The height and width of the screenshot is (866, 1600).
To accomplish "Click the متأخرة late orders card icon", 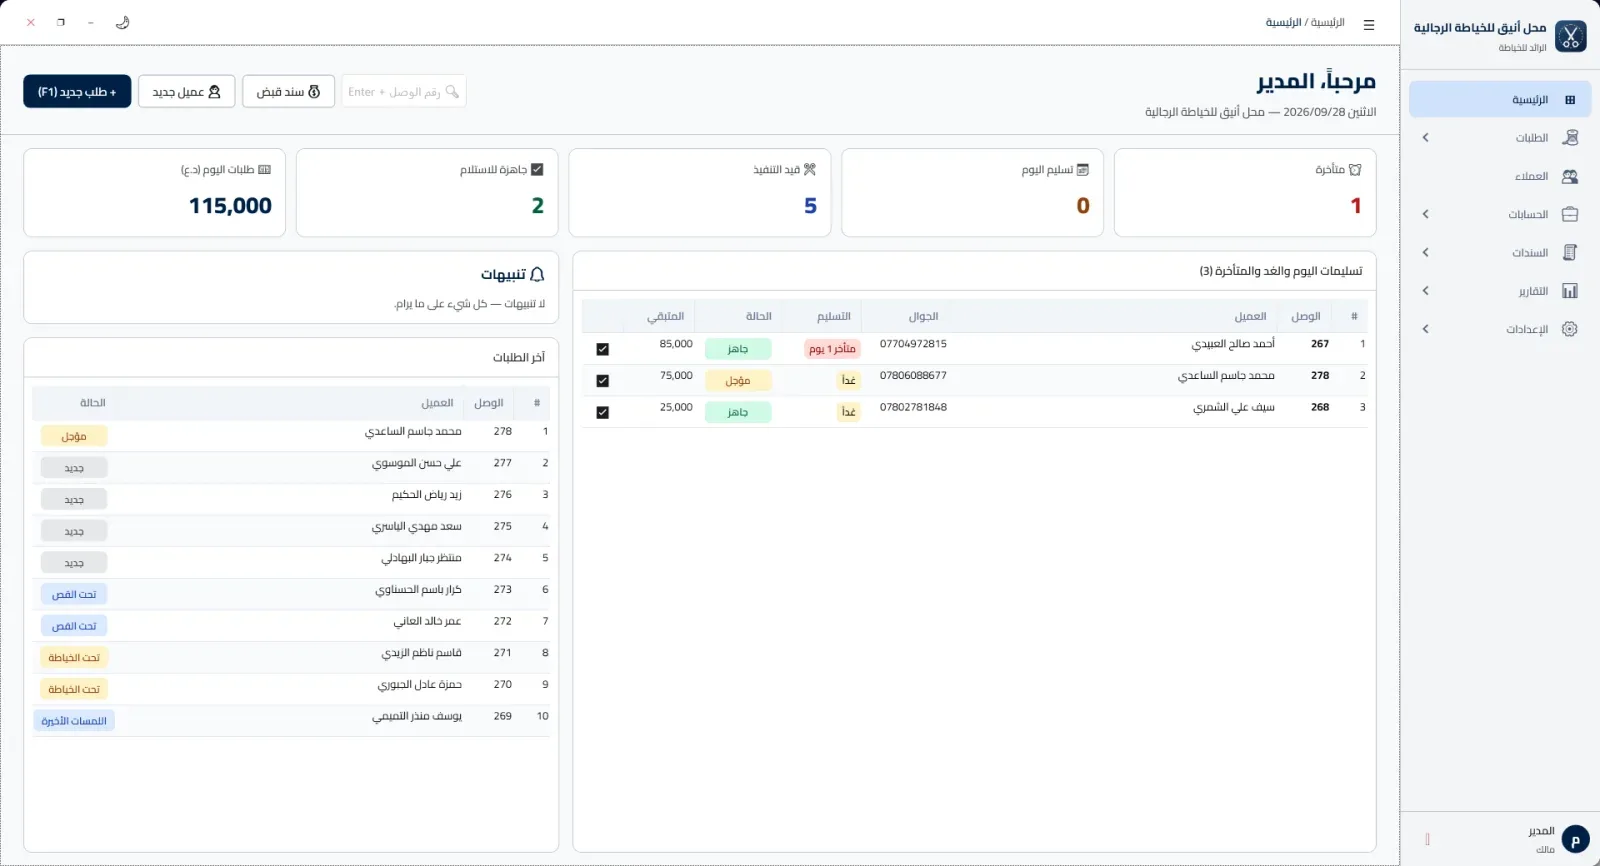I will tap(1355, 170).
